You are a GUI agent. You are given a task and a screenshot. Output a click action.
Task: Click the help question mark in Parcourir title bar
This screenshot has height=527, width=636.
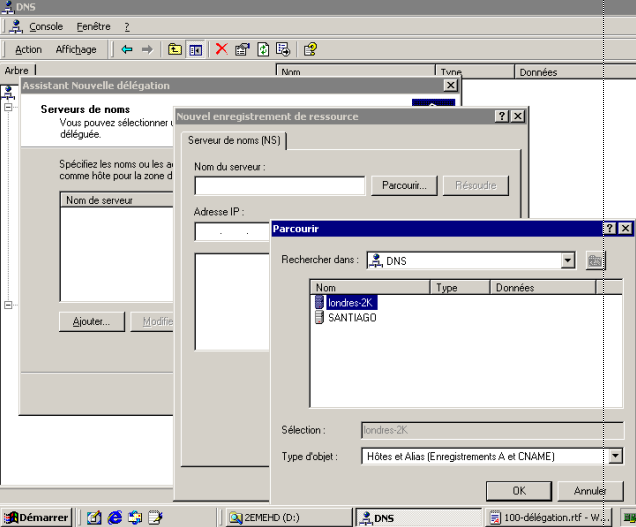[609, 229]
